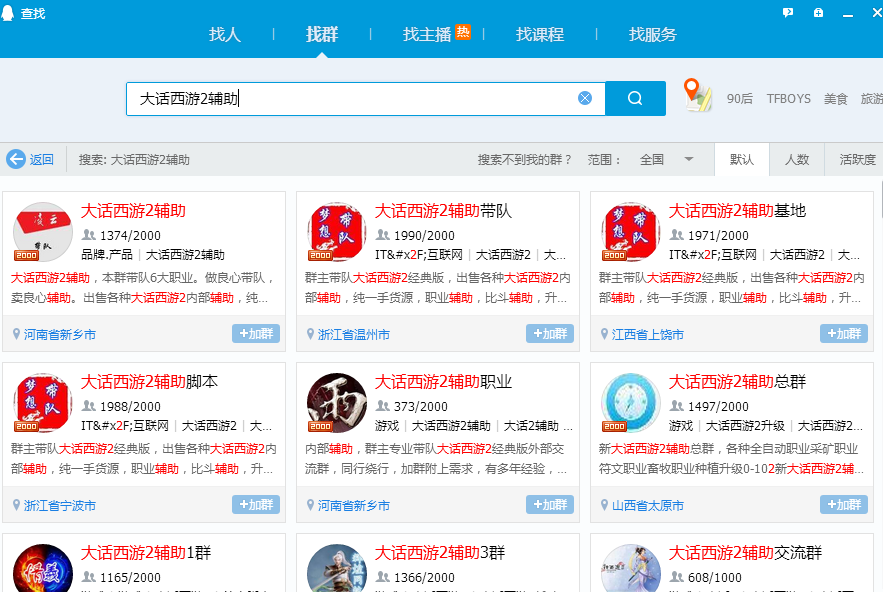
Task: Click the feedback speech bubble icon
Action: click(788, 12)
